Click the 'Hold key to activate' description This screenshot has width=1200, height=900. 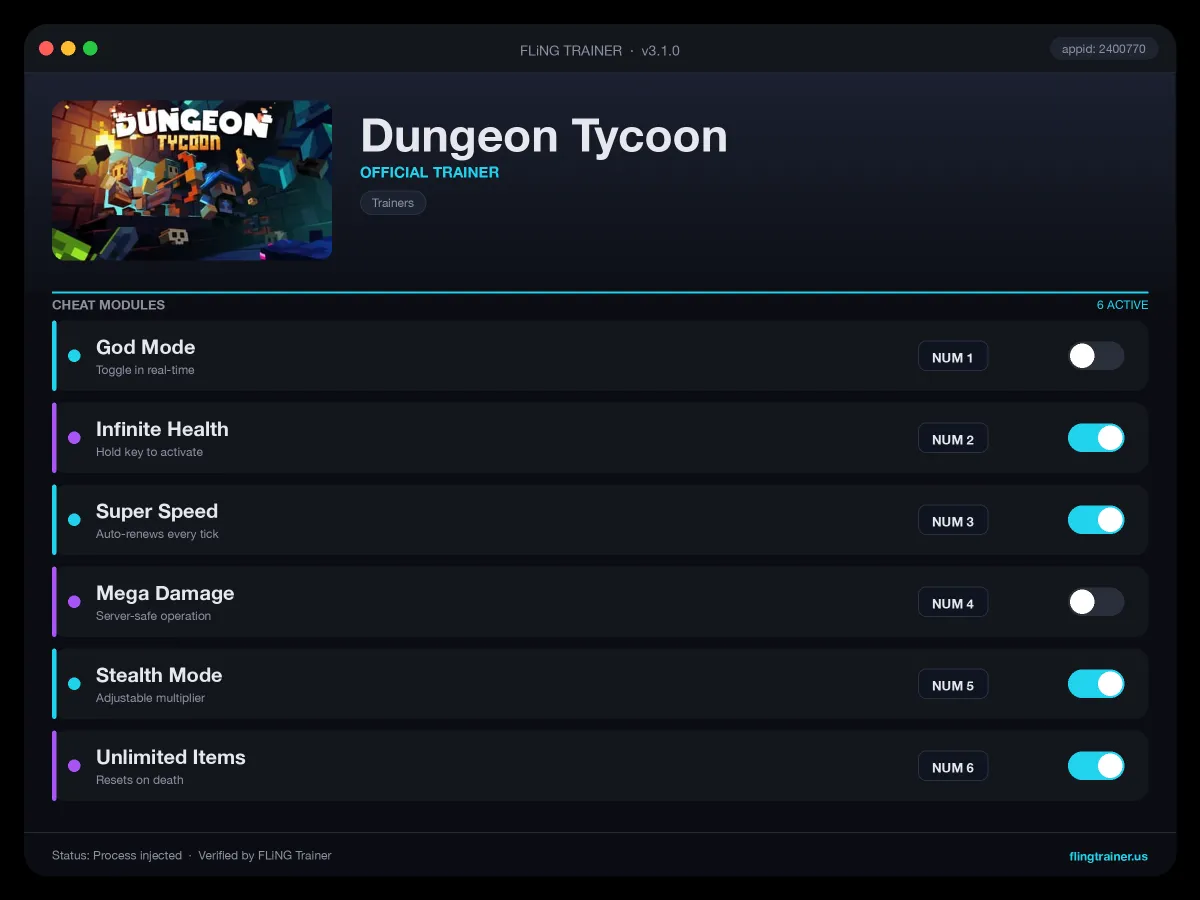149,452
